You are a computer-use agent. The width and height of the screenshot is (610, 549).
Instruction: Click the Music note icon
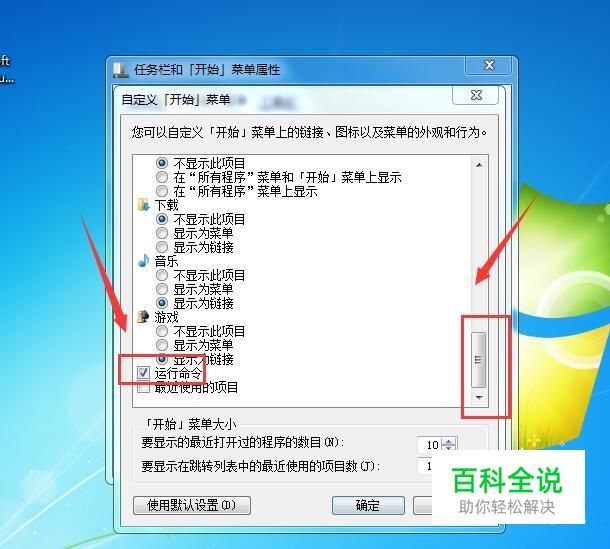[x=144, y=261]
